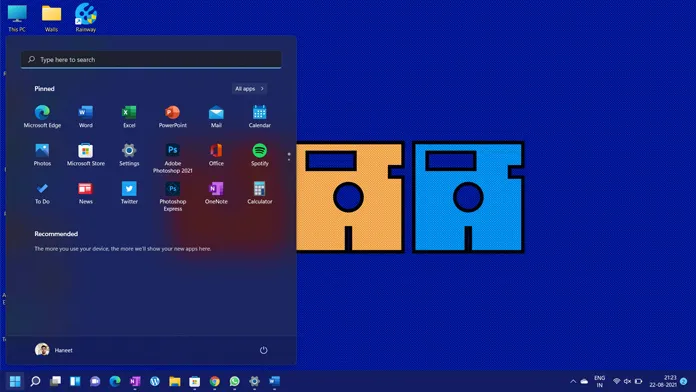
Task: Open Microsoft Store from taskbar
Action: click(194, 381)
